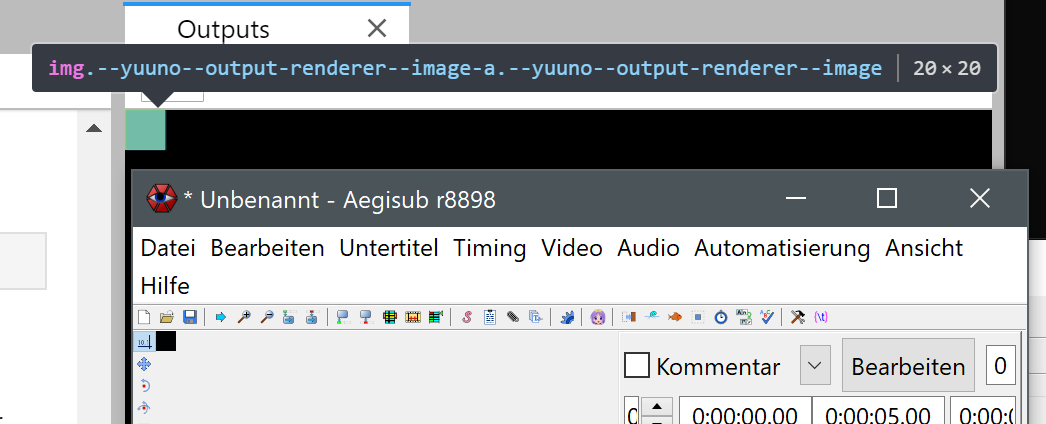Image resolution: width=1046 pixels, height=424 pixels.
Task: Zoom out video with the minus magnifier
Action: point(267,317)
